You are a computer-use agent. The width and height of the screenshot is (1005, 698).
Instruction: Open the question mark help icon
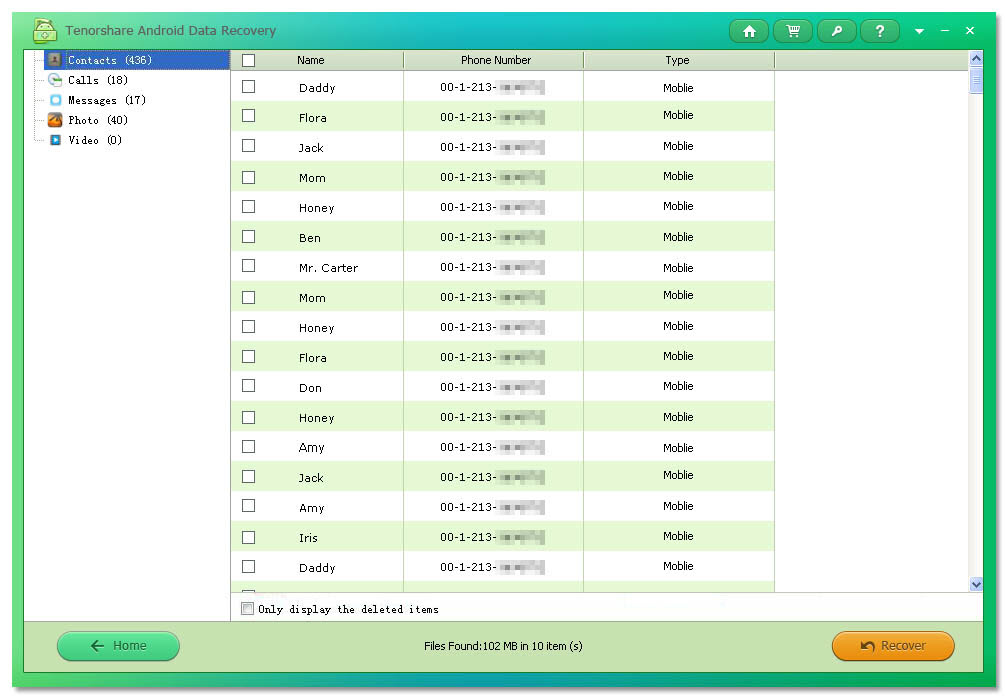click(879, 31)
